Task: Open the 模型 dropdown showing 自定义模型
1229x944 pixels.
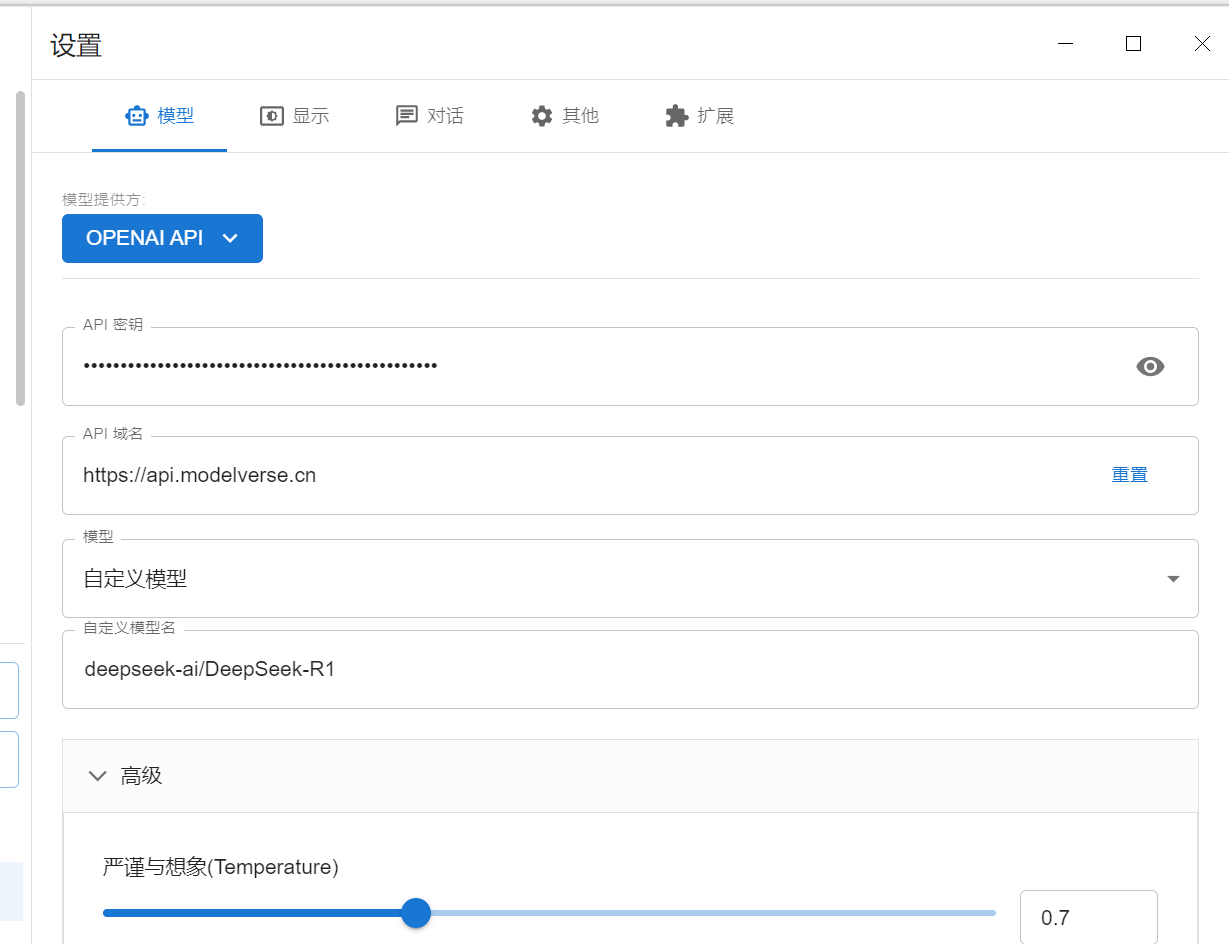Action: pyautogui.click(x=1170, y=578)
